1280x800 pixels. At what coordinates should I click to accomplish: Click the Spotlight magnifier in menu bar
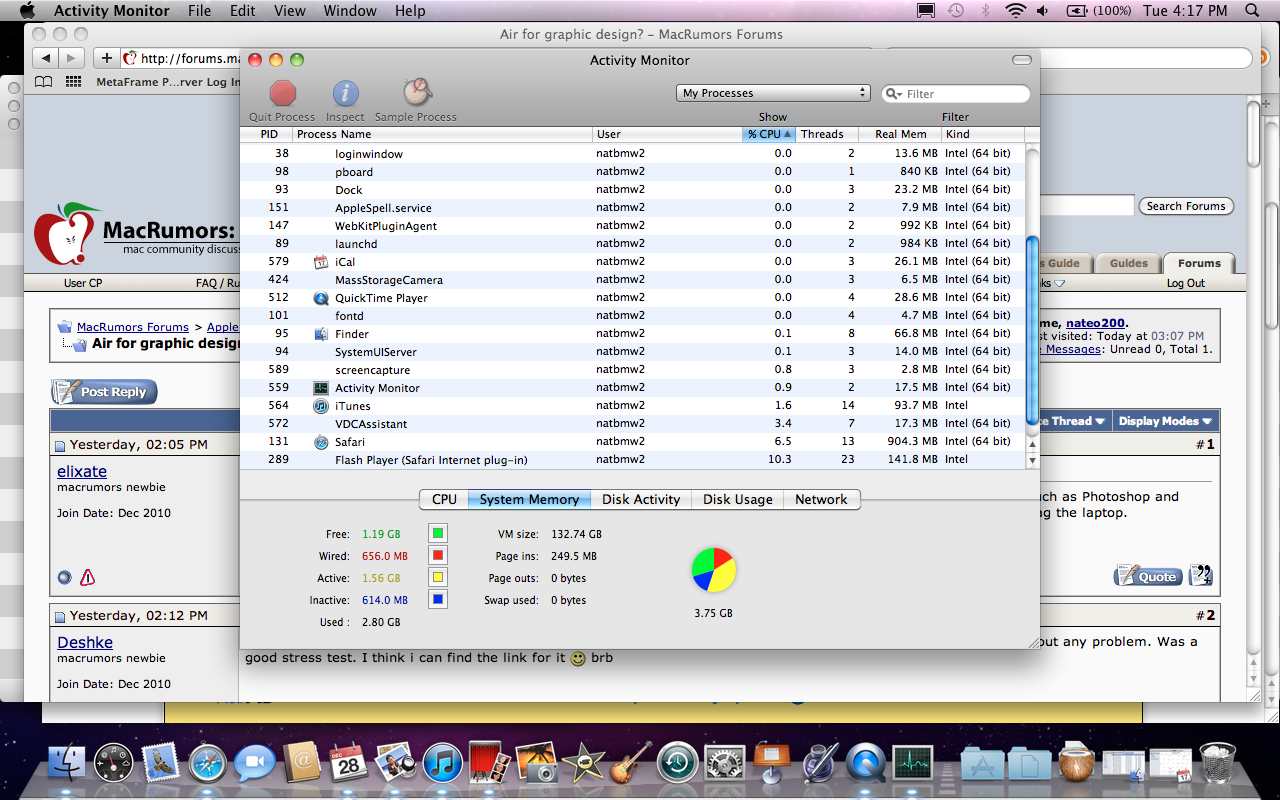pos(1253,11)
